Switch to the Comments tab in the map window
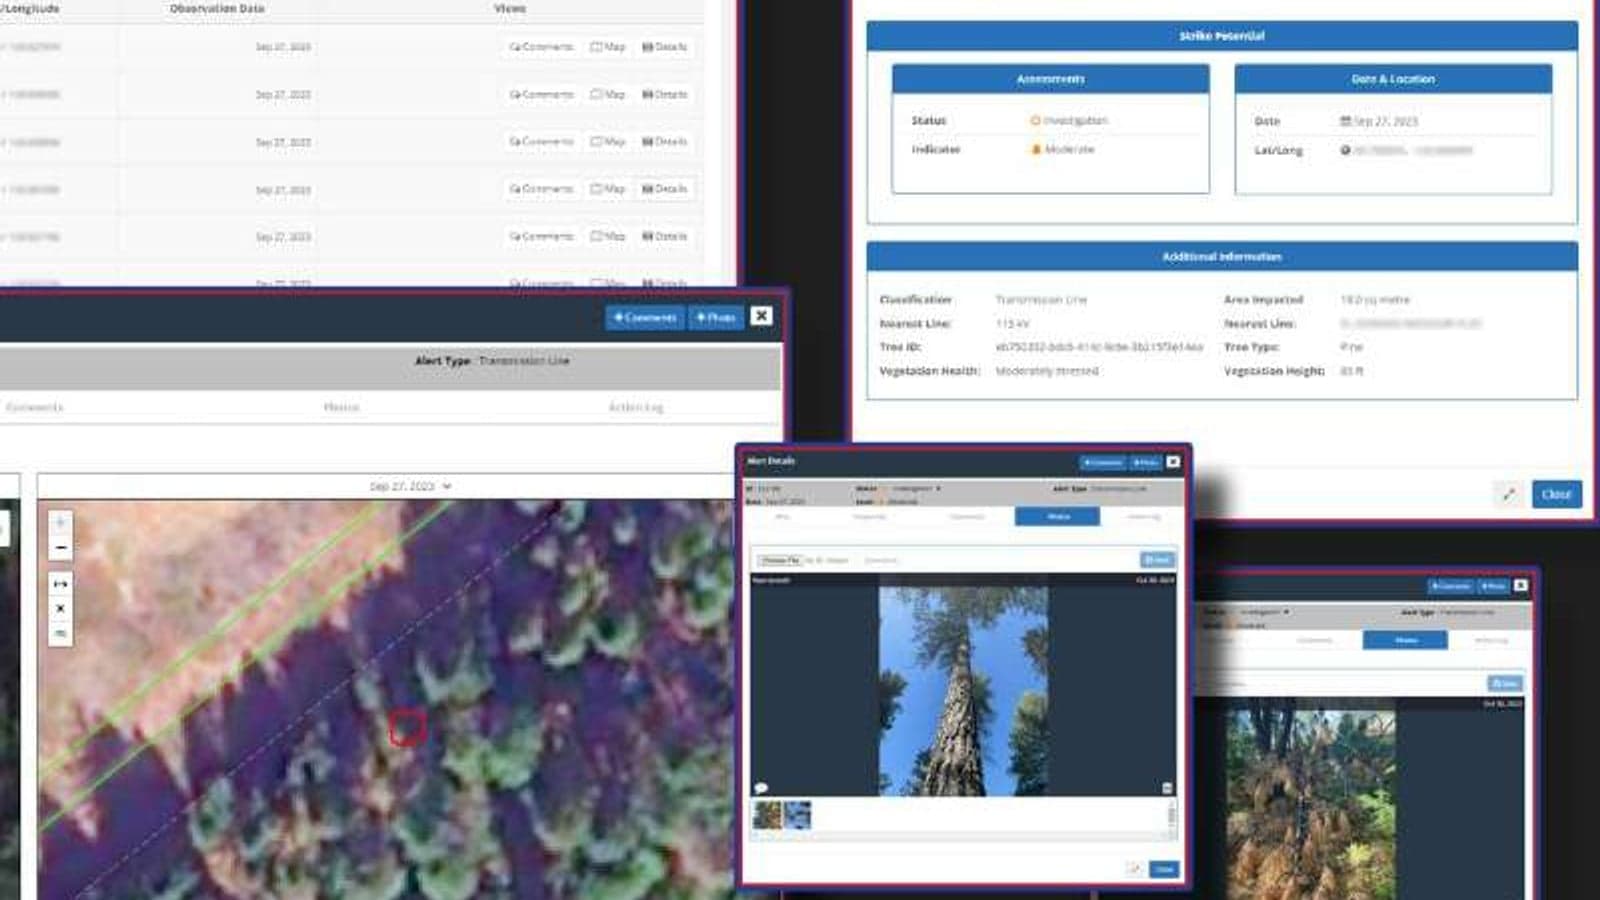This screenshot has height=900, width=1600. [x=34, y=407]
